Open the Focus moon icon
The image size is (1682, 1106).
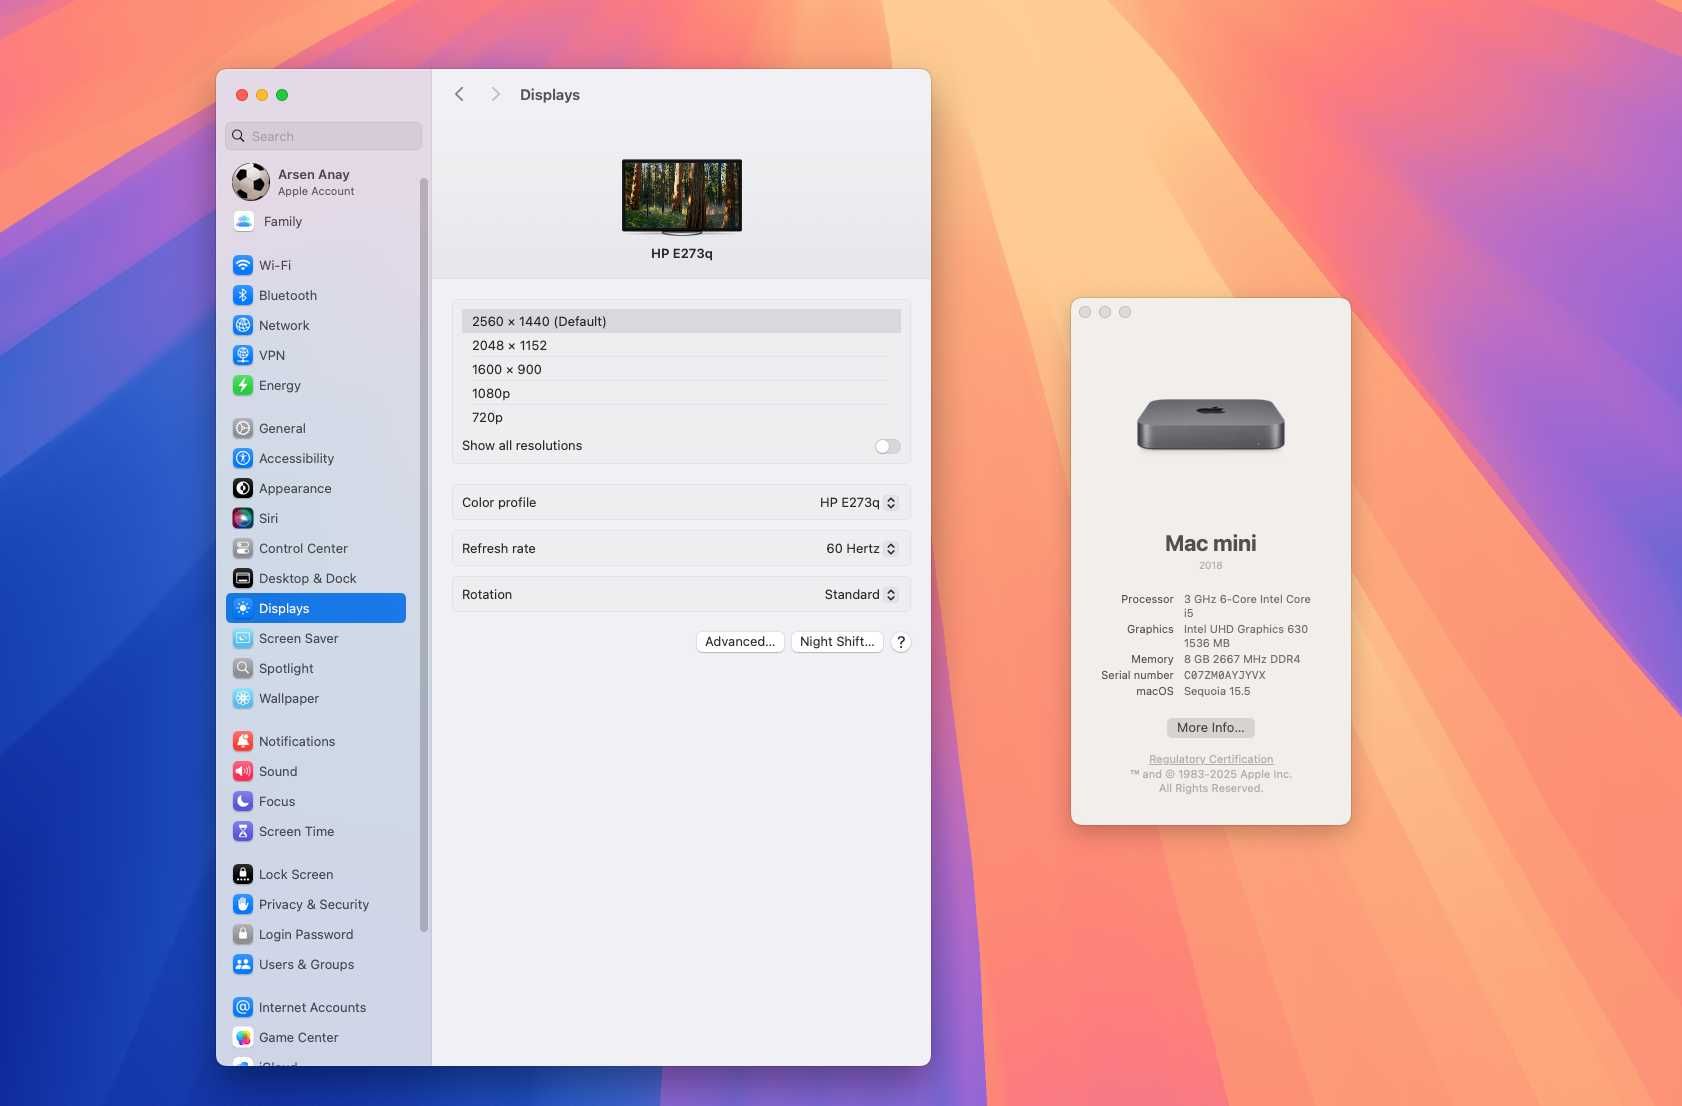point(243,801)
